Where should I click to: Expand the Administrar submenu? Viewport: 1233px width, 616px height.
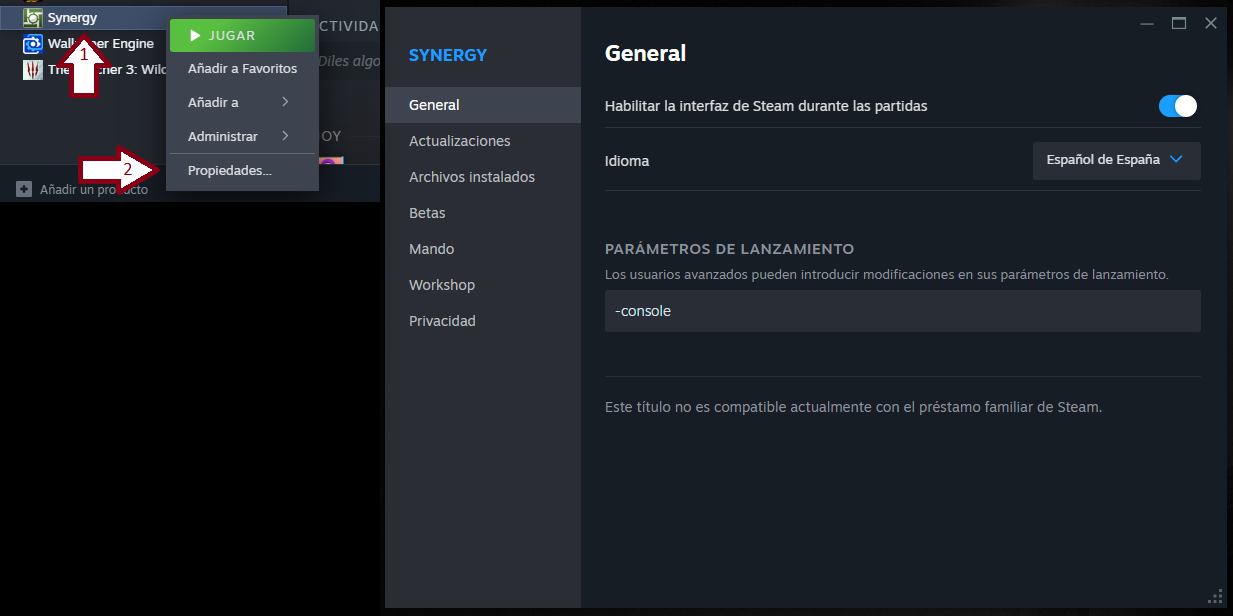pos(242,136)
